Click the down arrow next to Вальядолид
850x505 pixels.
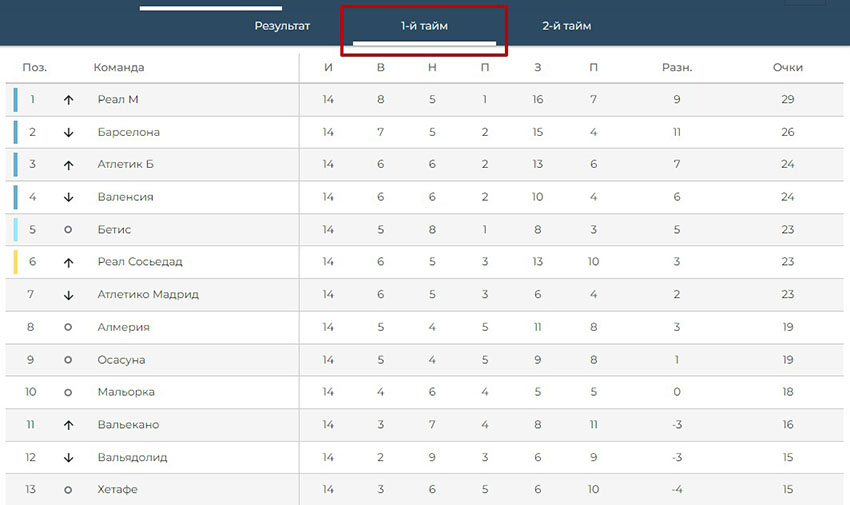point(68,457)
